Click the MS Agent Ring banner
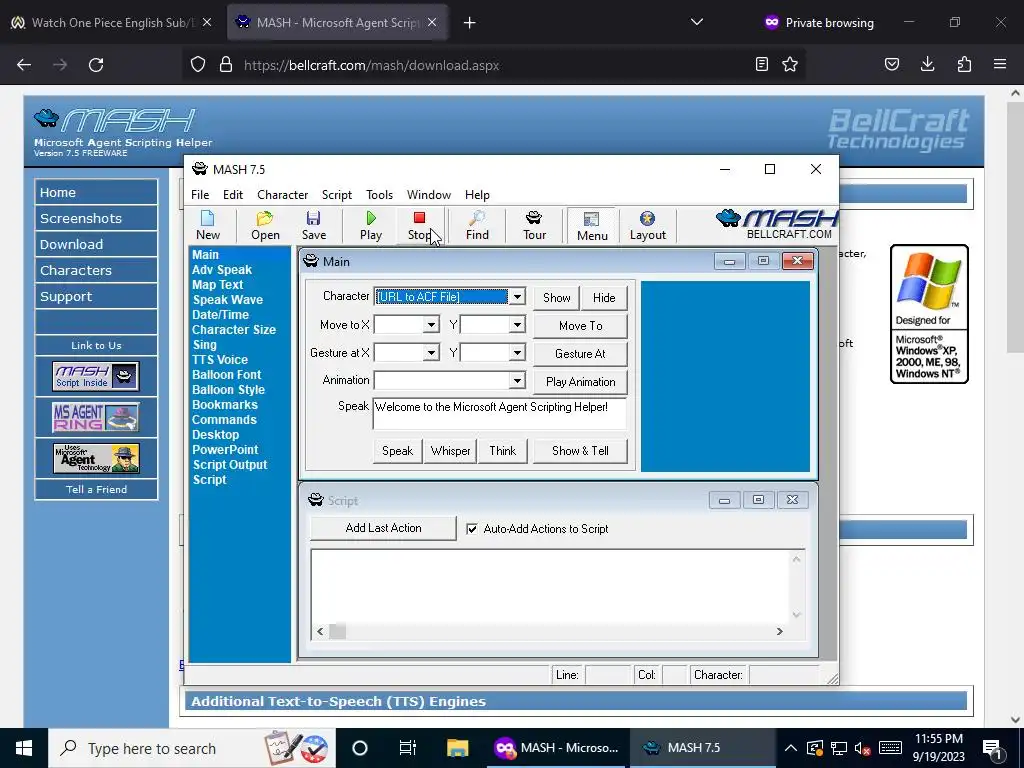 (x=96, y=417)
